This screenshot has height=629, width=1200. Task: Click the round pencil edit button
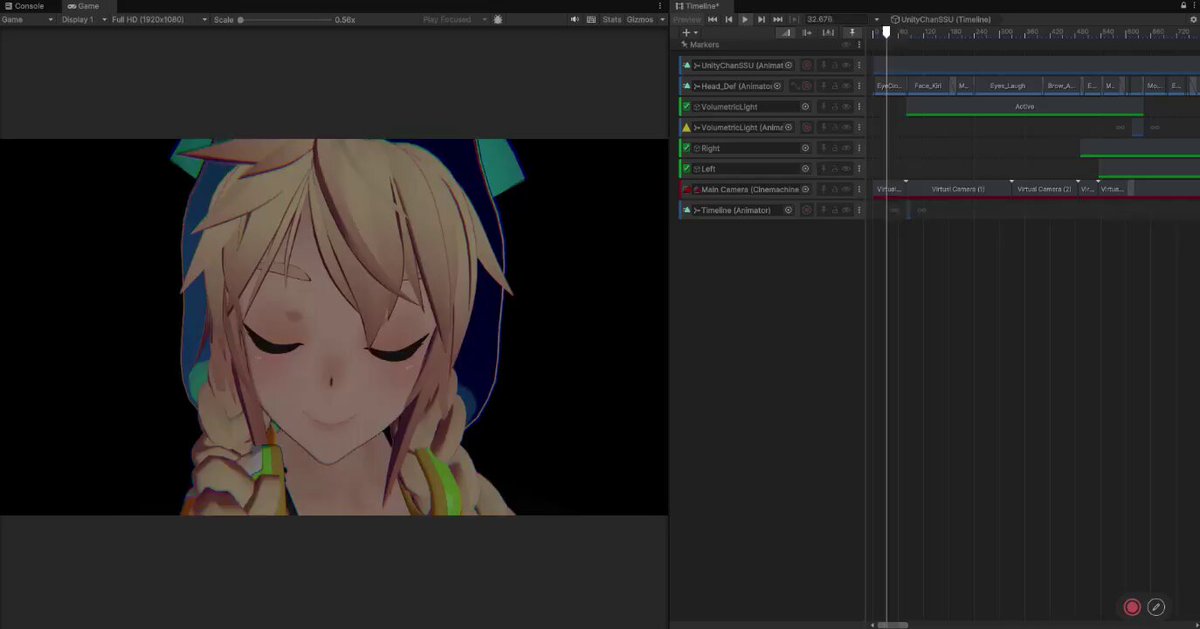click(1156, 607)
